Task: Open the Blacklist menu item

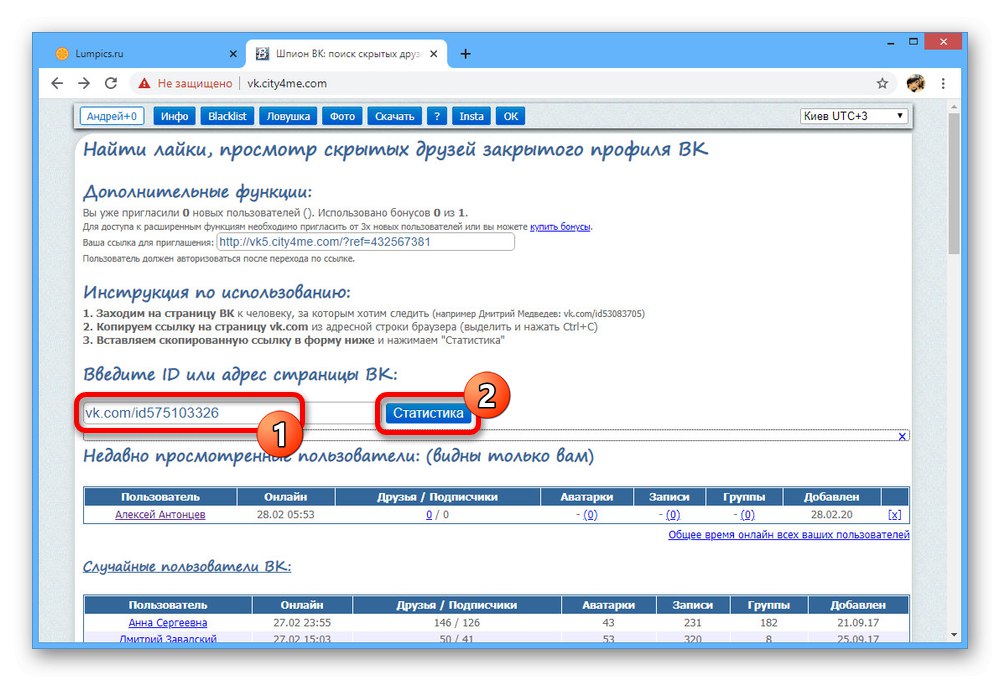Action: pyautogui.click(x=227, y=116)
